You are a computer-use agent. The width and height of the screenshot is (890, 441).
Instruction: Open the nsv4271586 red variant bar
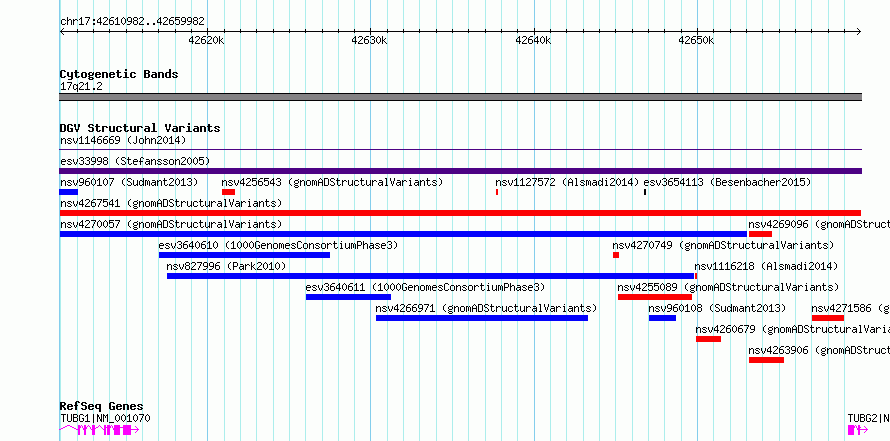pos(828,318)
